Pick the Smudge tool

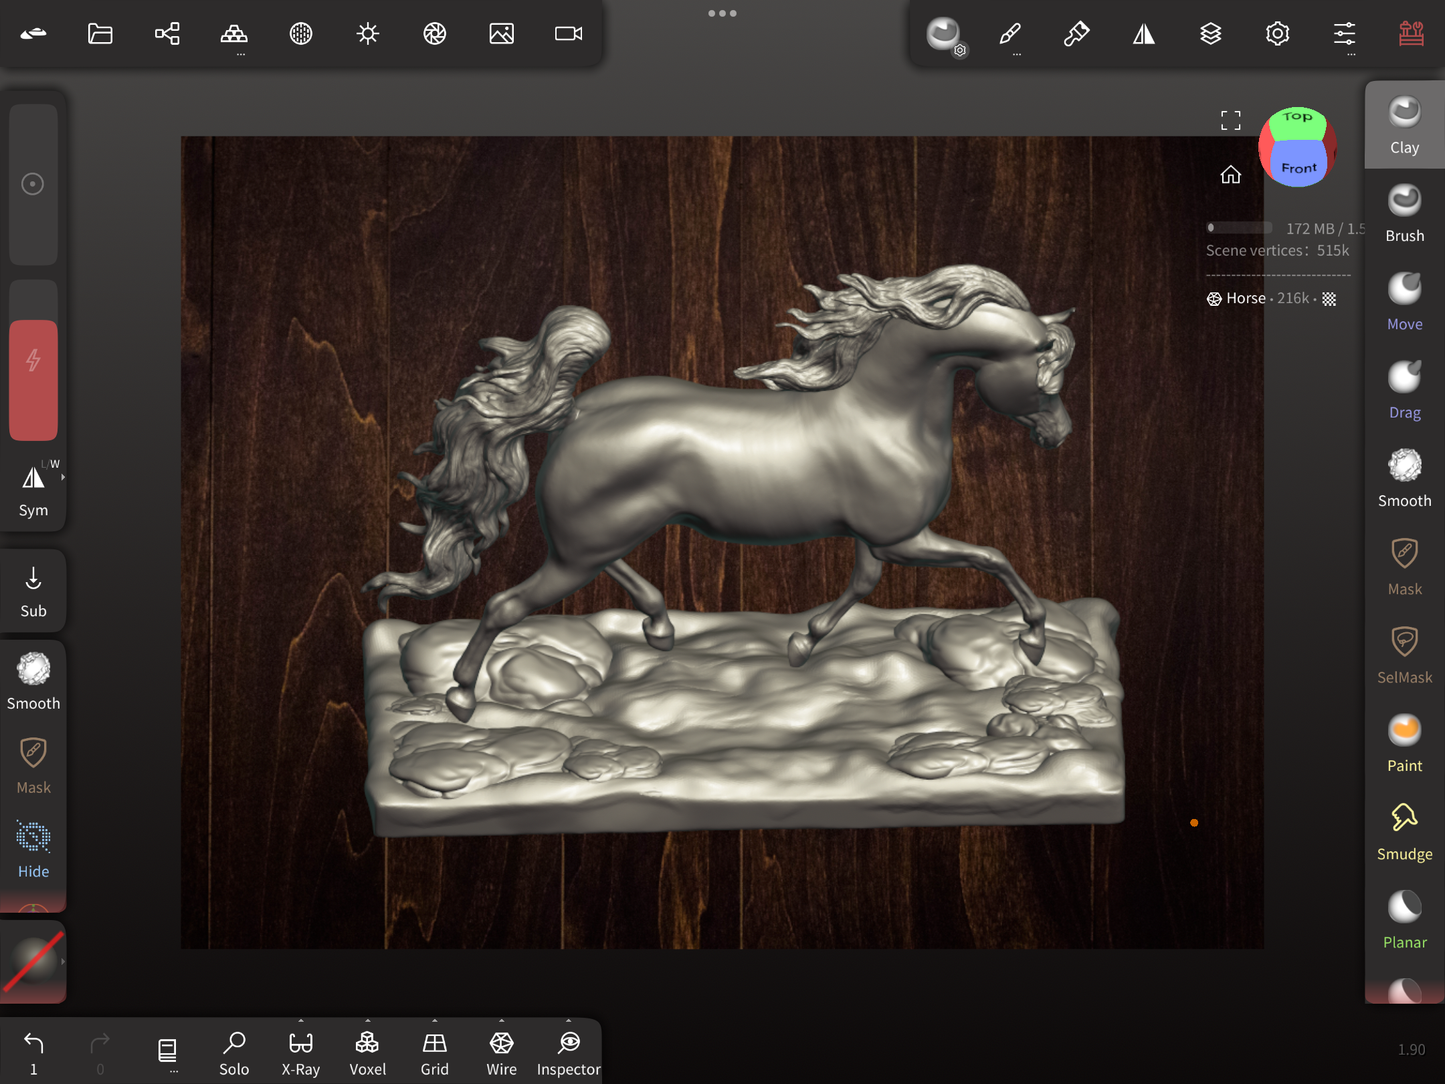[1404, 831]
